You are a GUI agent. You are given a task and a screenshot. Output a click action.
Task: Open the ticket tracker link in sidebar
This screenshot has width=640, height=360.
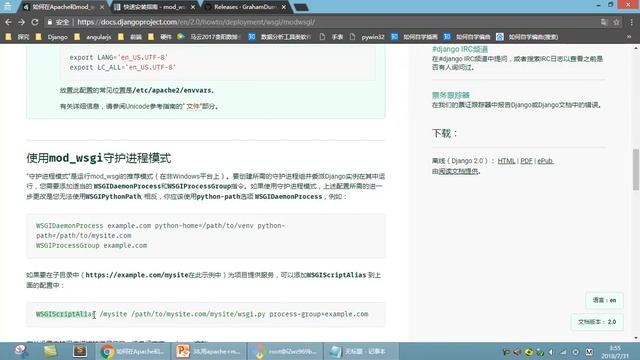point(451,95)
